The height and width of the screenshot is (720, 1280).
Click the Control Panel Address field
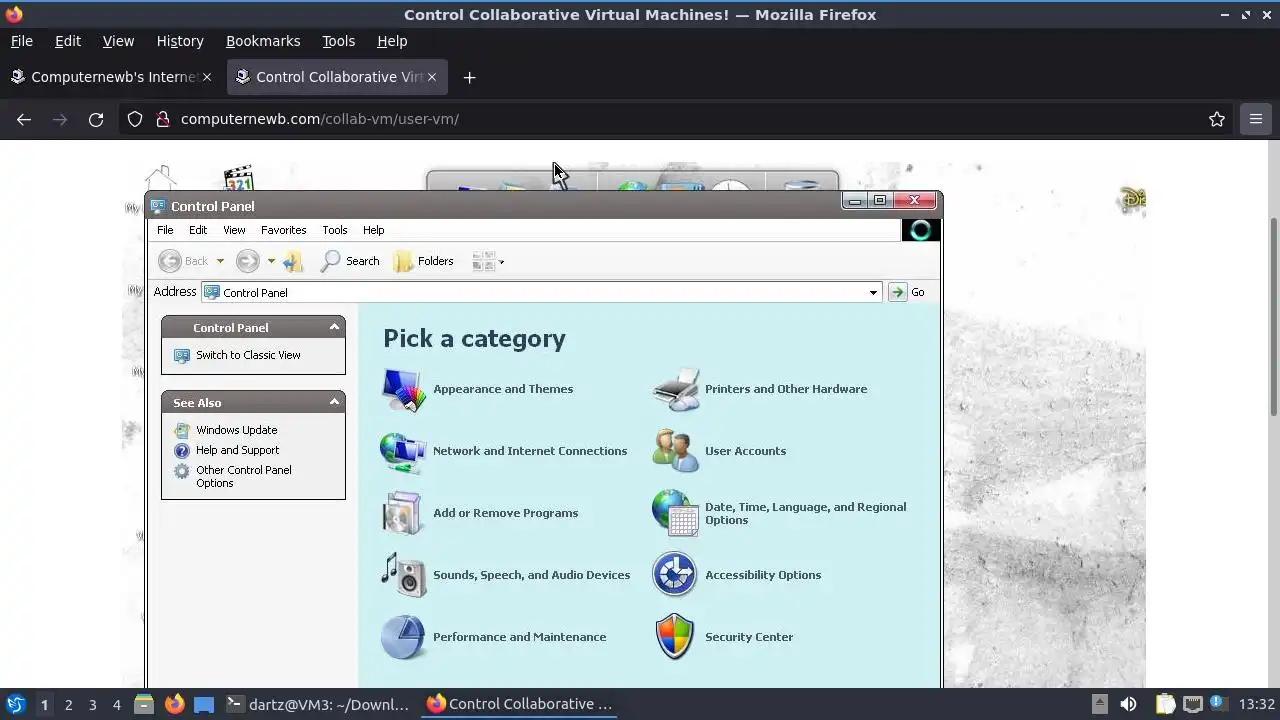click(540, 292)
